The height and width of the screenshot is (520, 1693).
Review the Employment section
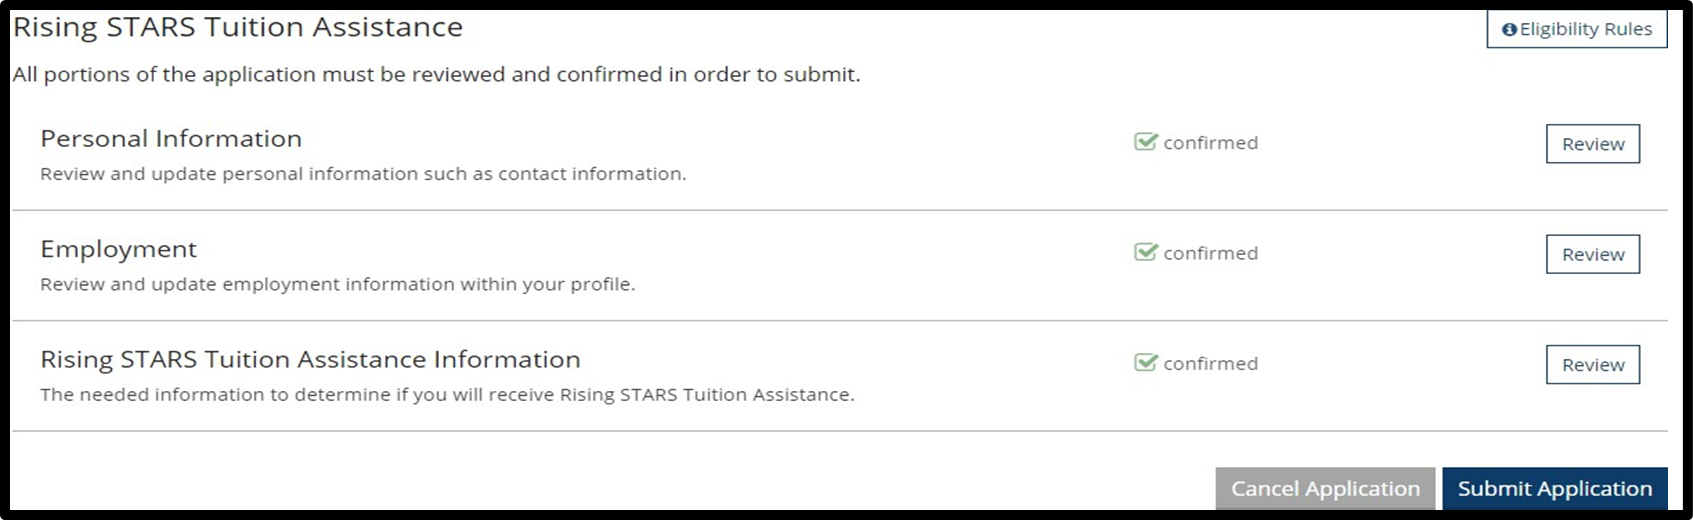coord(1593,254)
